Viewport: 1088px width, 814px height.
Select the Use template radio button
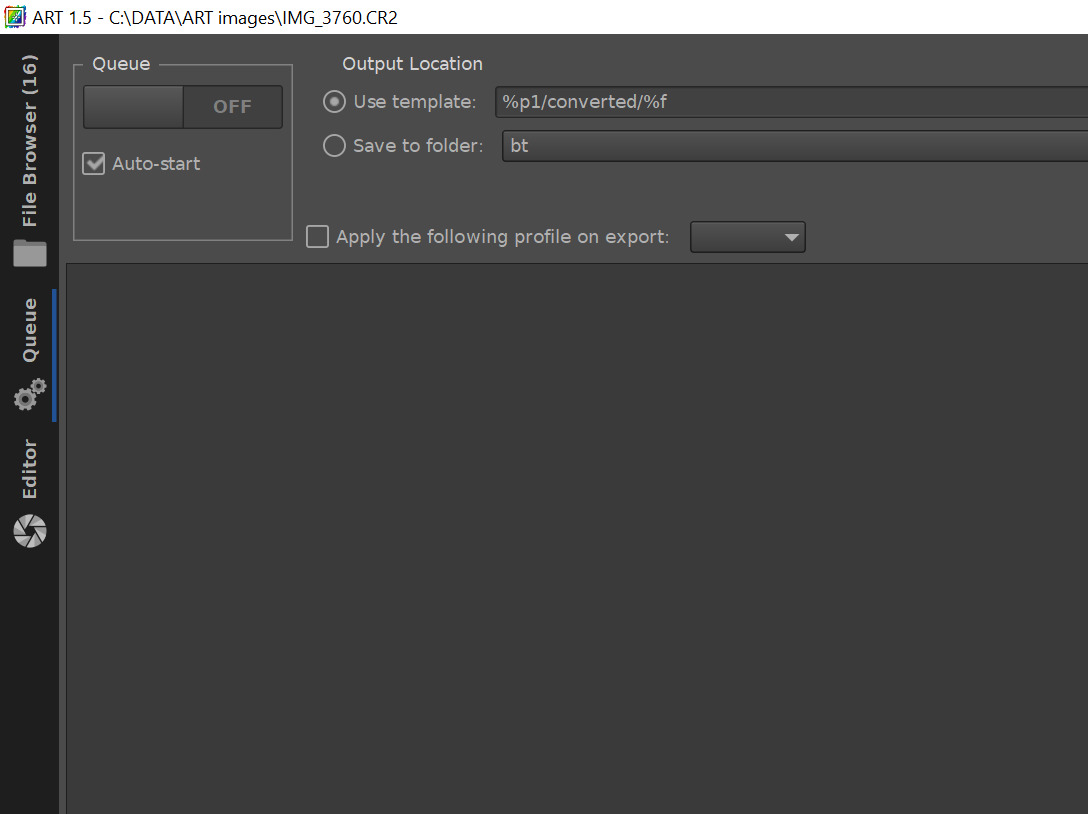point(334,102)
